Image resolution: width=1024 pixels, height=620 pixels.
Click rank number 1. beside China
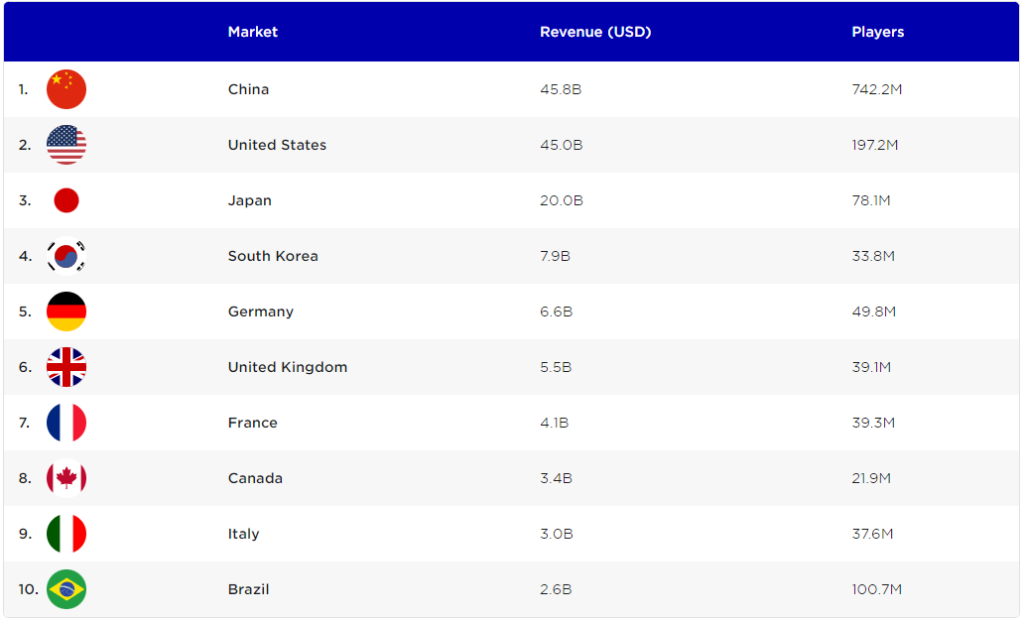[x=24, y=90]
